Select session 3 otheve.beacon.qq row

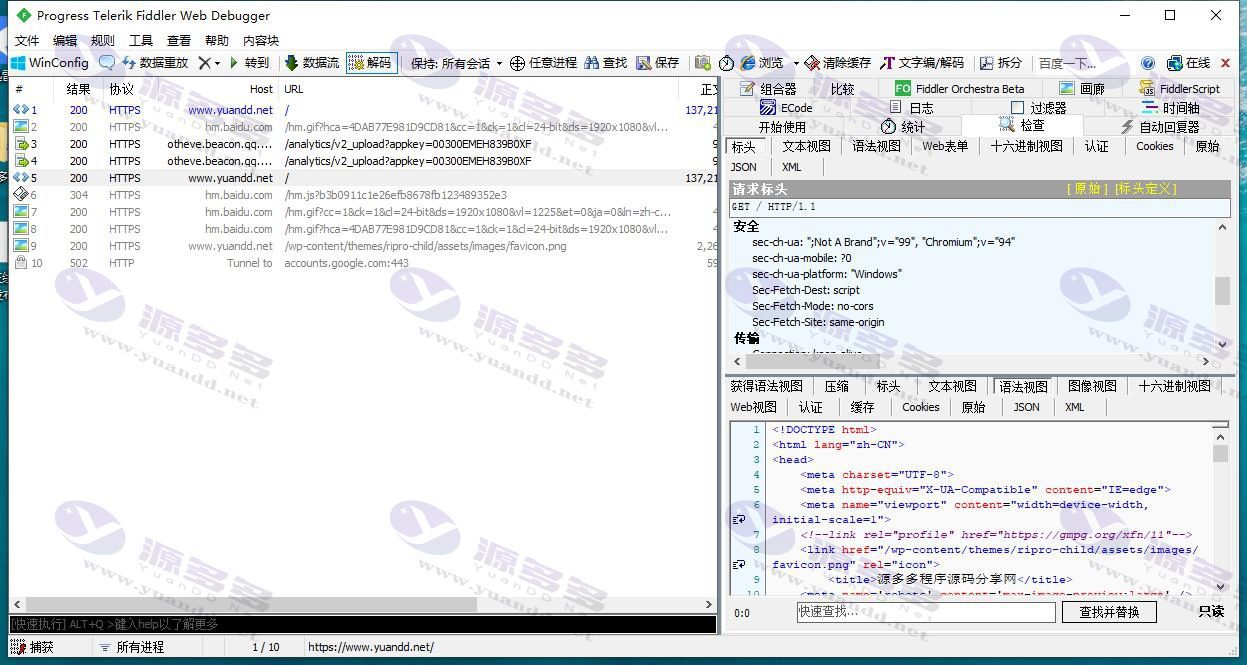pos(363,144)
